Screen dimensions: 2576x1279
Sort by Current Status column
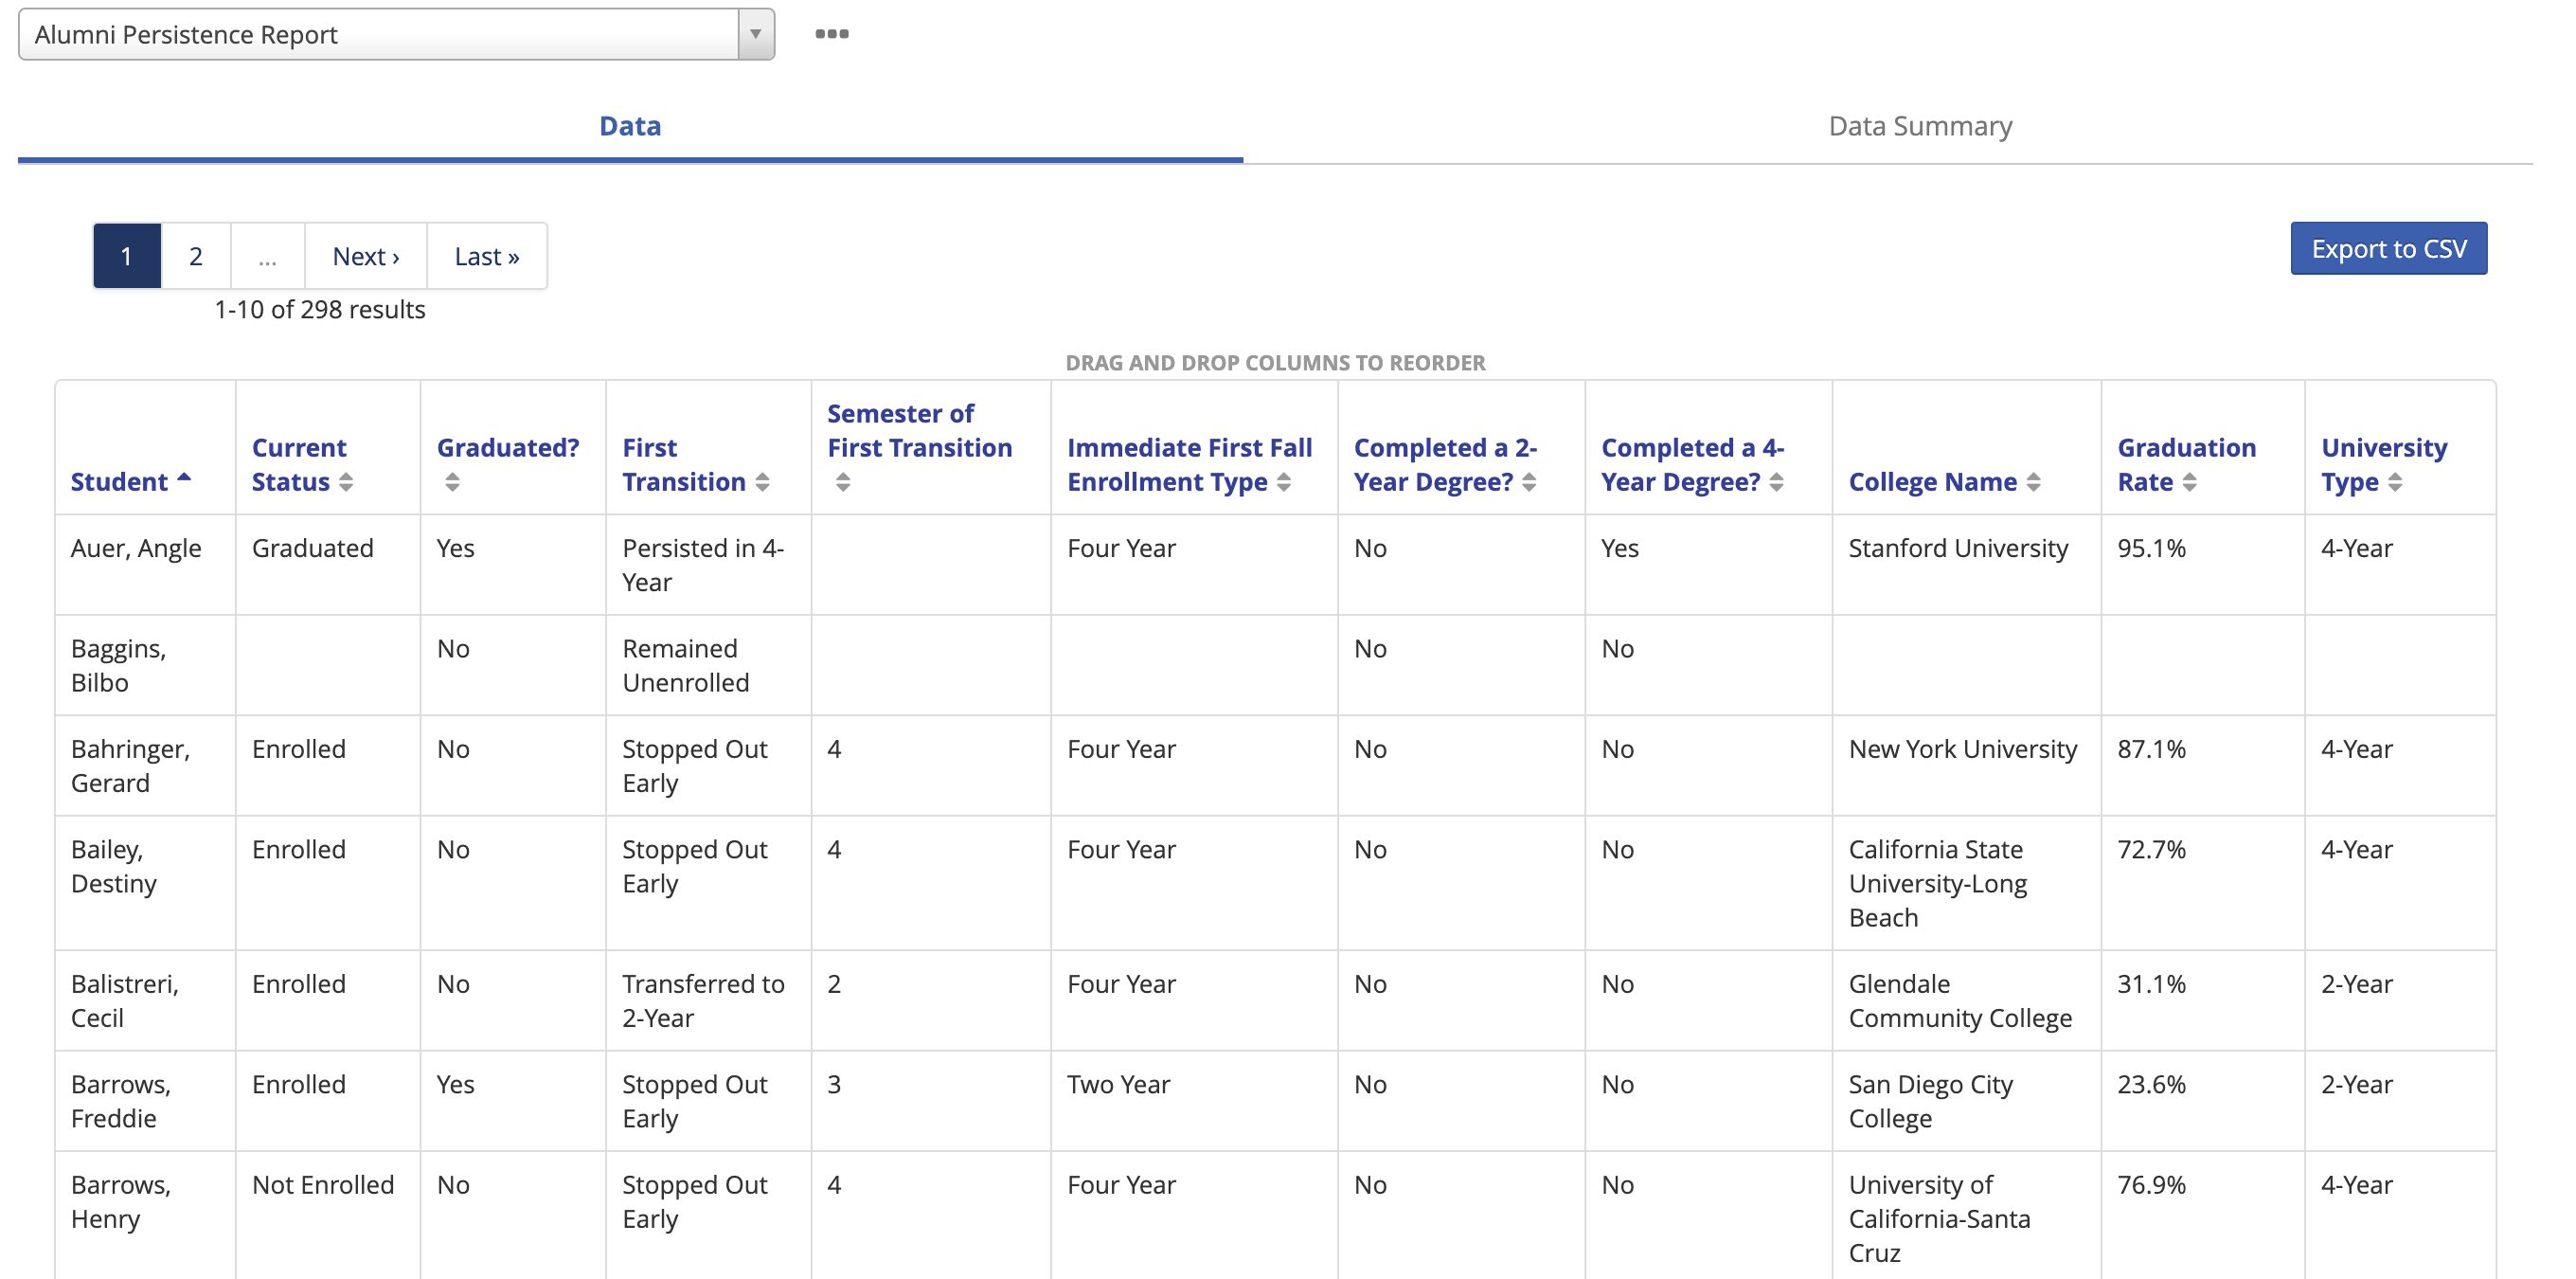[x=346, y=482]
